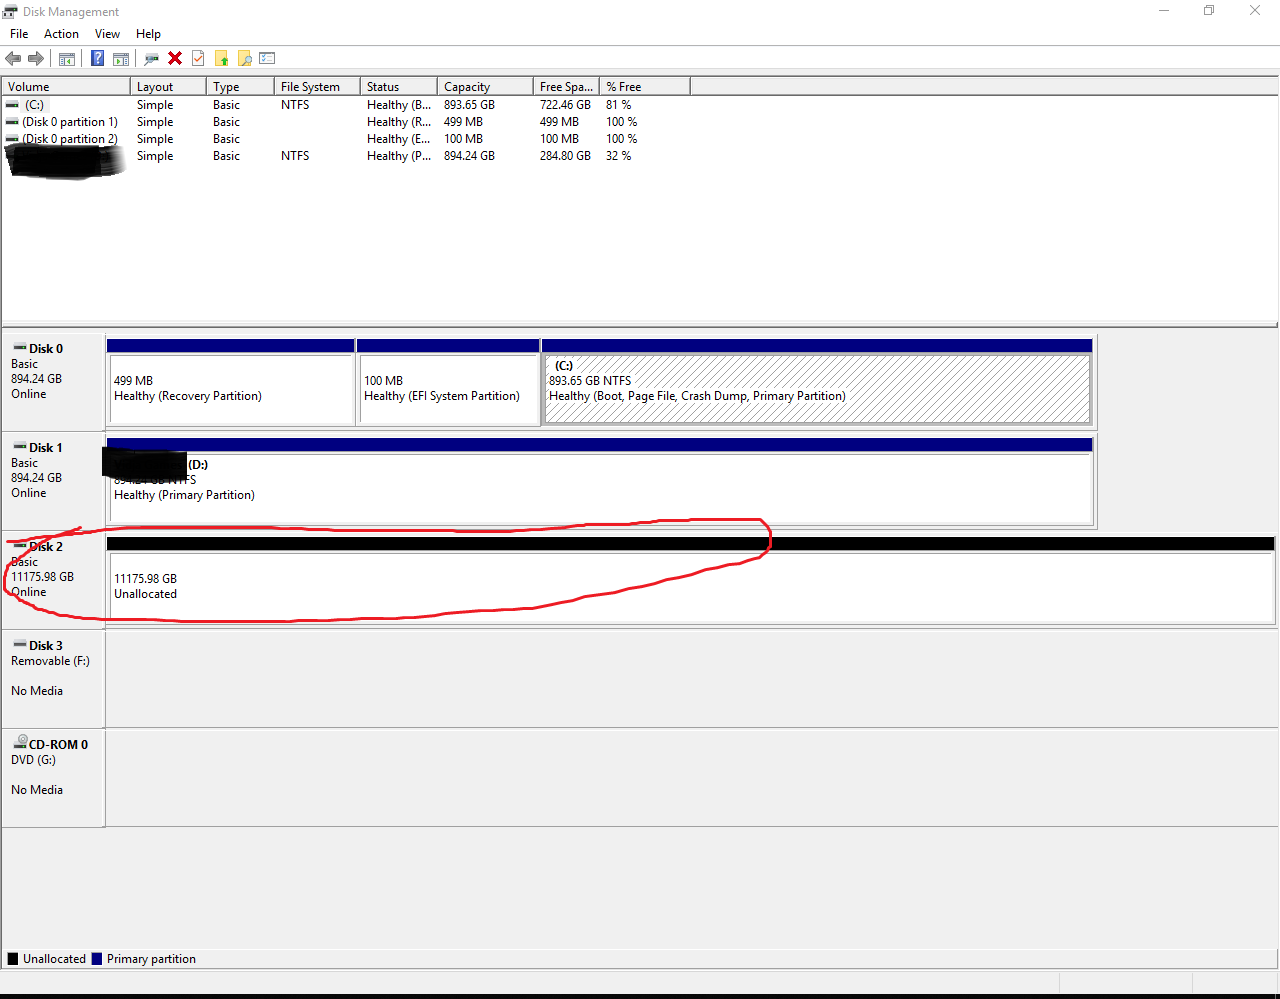Select the Disk 0 label box
Screen dimensions: 1280x999
click(x=53, y=382)
